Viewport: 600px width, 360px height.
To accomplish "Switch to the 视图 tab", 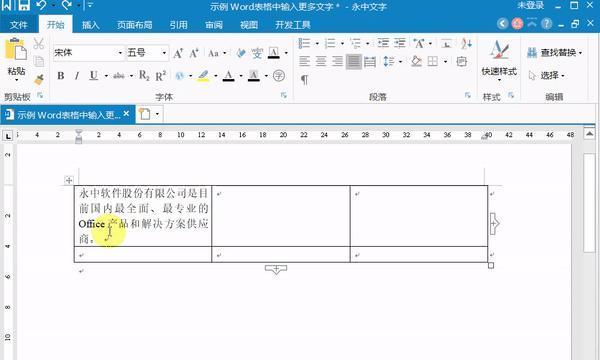I will click(x=249, y=25).
